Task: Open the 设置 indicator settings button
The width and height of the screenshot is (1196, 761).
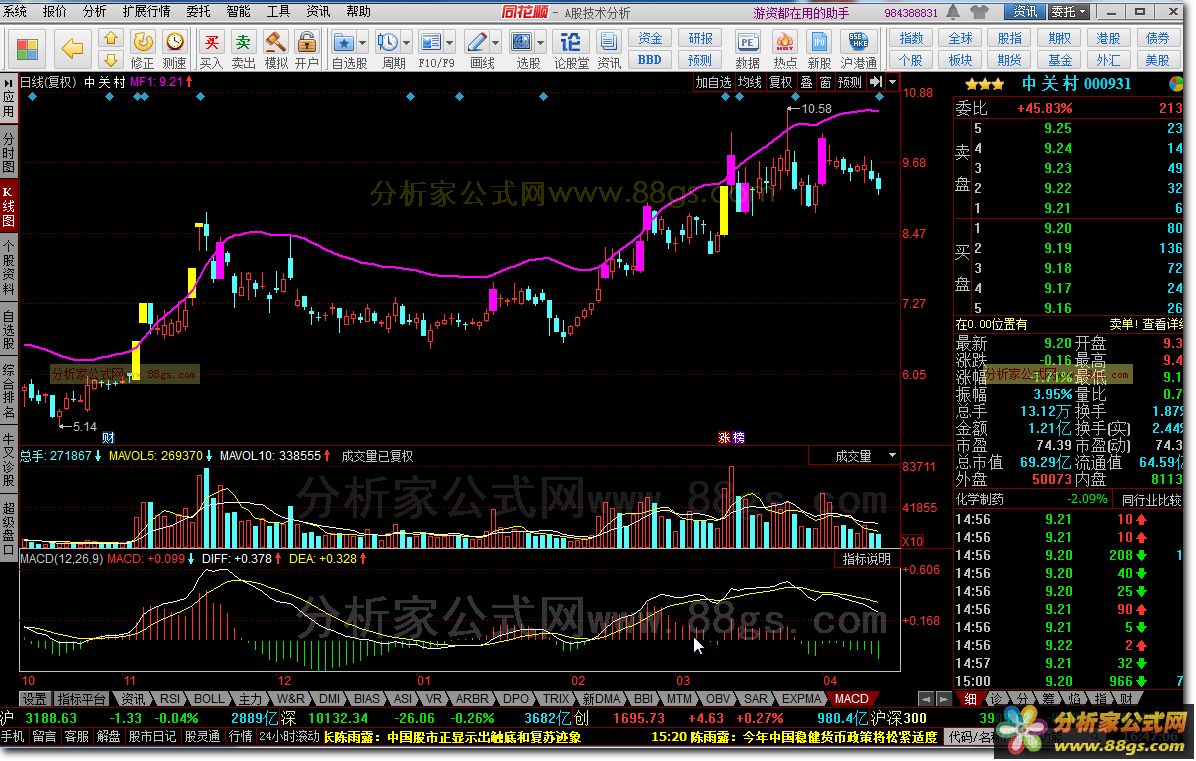Action: (x=34, y=698)
